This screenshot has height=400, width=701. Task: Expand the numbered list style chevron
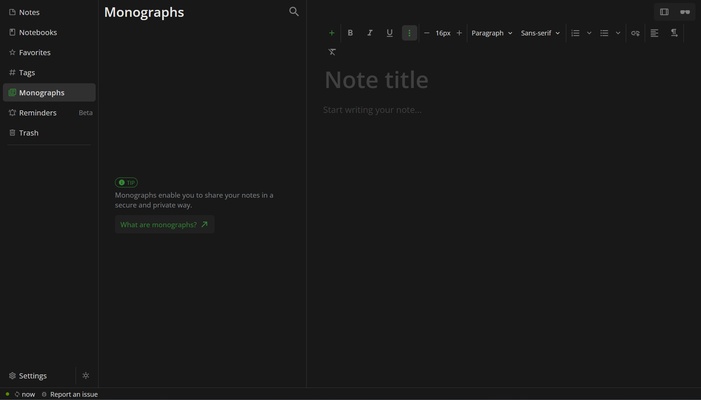[589, 33]
